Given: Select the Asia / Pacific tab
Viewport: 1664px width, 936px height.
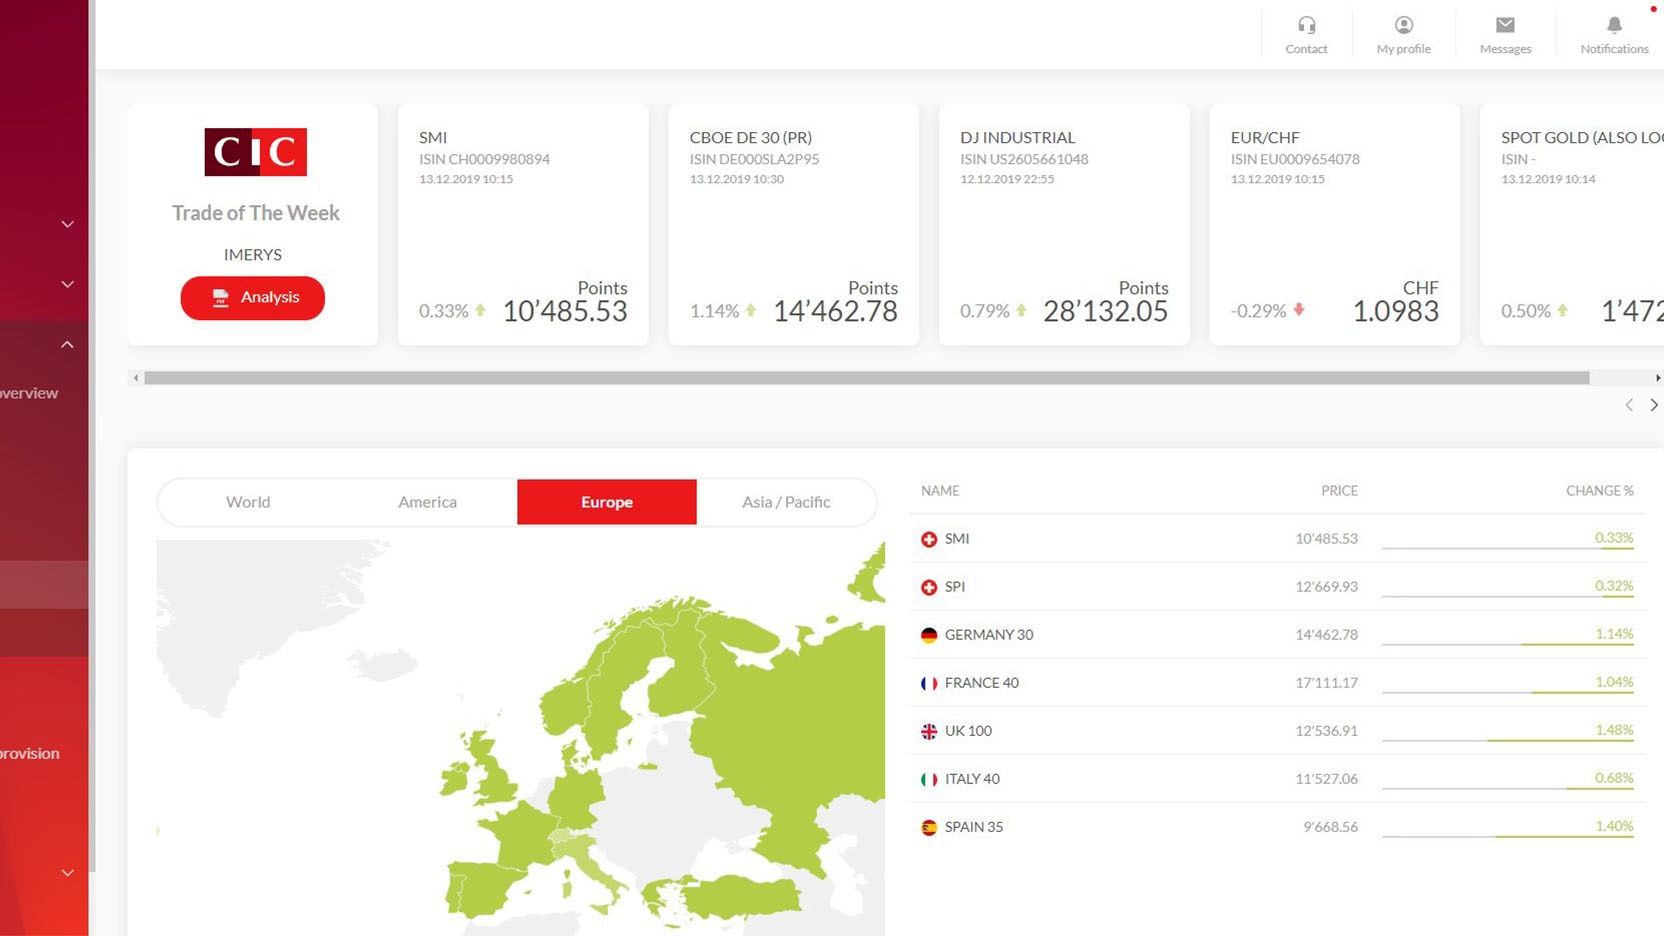Looking at the screenshot, I should point(786,502).
